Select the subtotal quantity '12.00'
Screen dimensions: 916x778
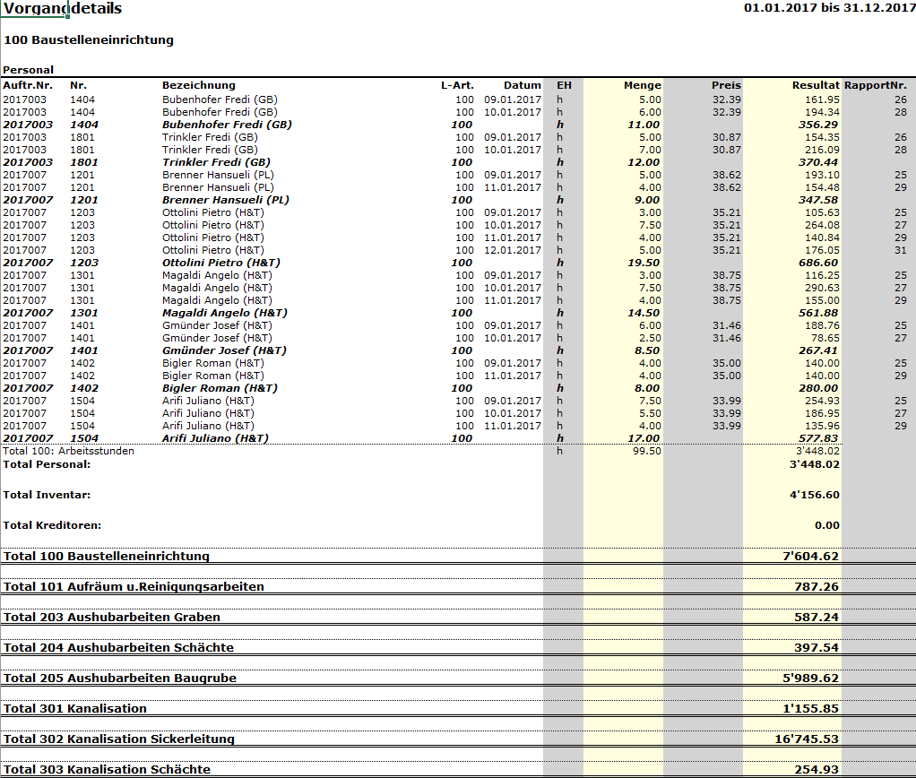[643, 162]
